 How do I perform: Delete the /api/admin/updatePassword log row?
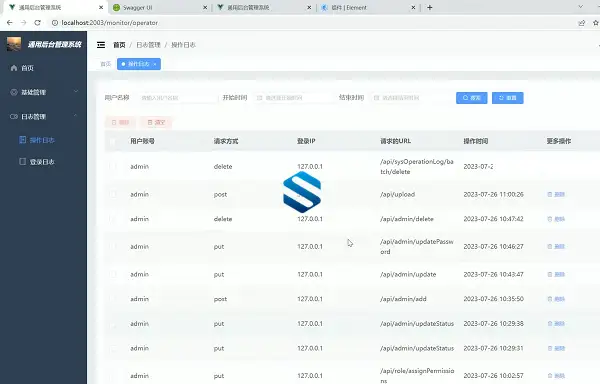point(556,247)
